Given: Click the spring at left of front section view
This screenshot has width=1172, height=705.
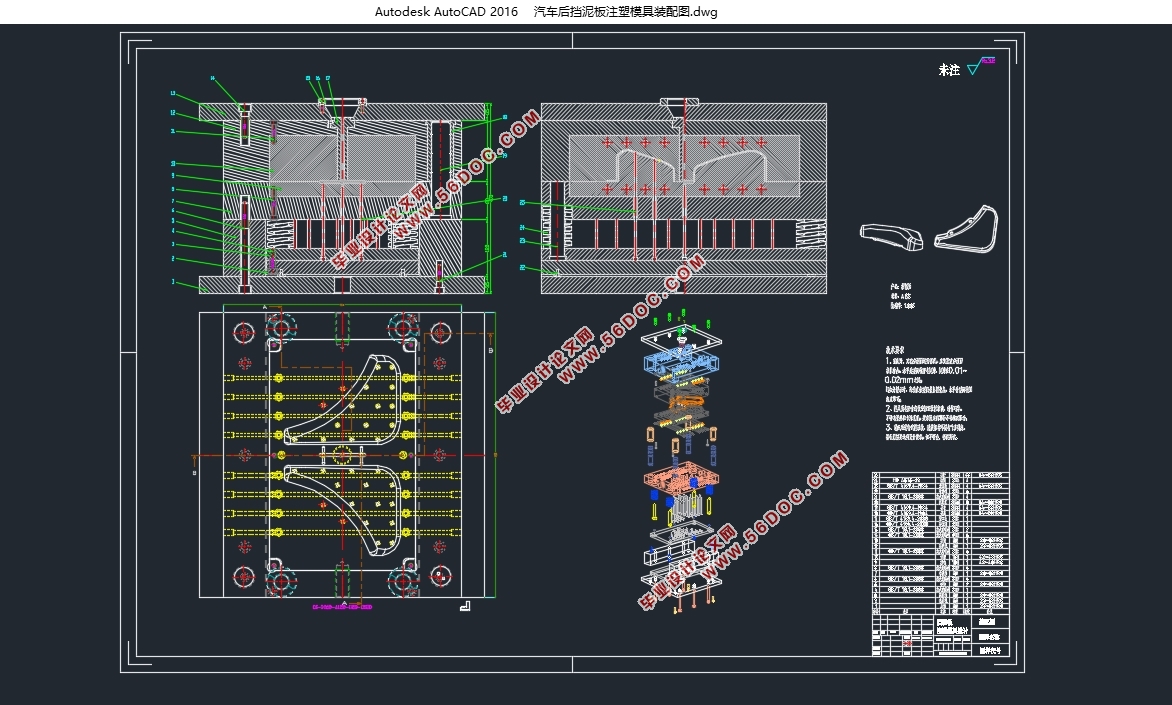Looking at the screenshot, I should tap(278, 235).
